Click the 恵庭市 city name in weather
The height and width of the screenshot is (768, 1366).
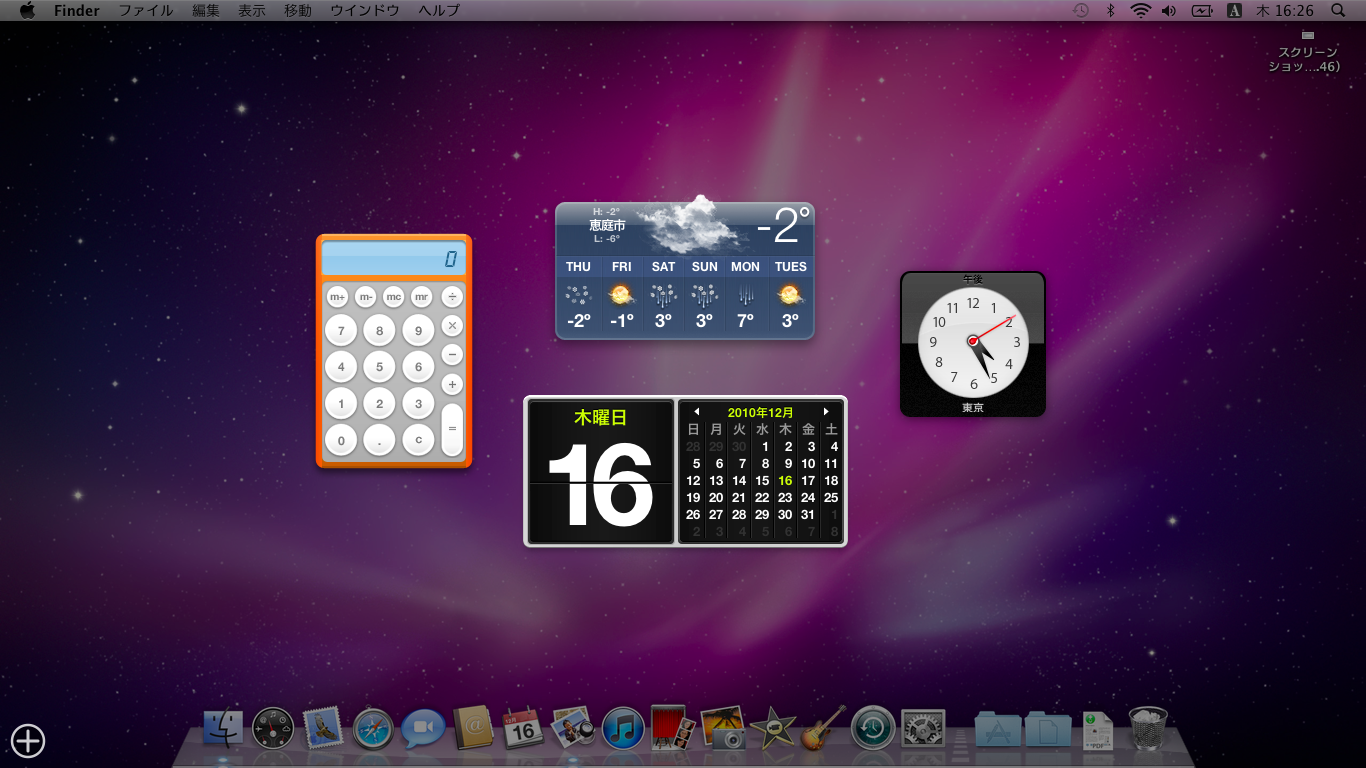(607, 225)
